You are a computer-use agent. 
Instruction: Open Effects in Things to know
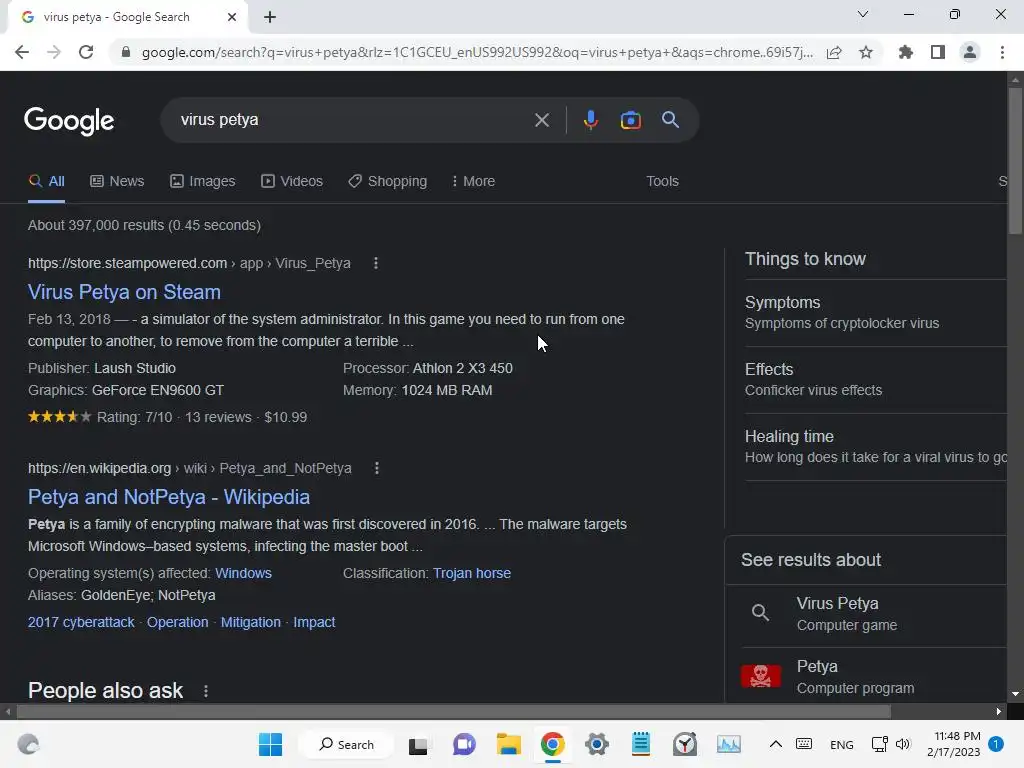875,379
